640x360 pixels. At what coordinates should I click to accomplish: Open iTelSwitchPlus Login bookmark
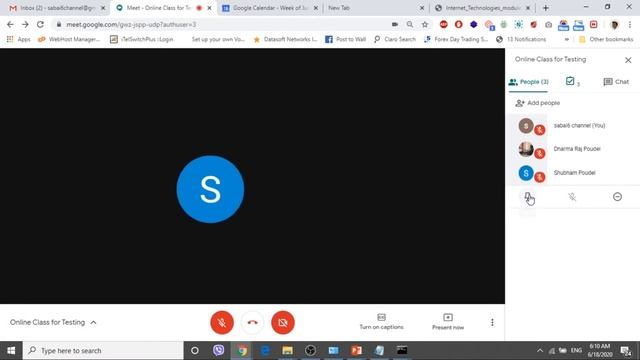[x=142, y=39]
